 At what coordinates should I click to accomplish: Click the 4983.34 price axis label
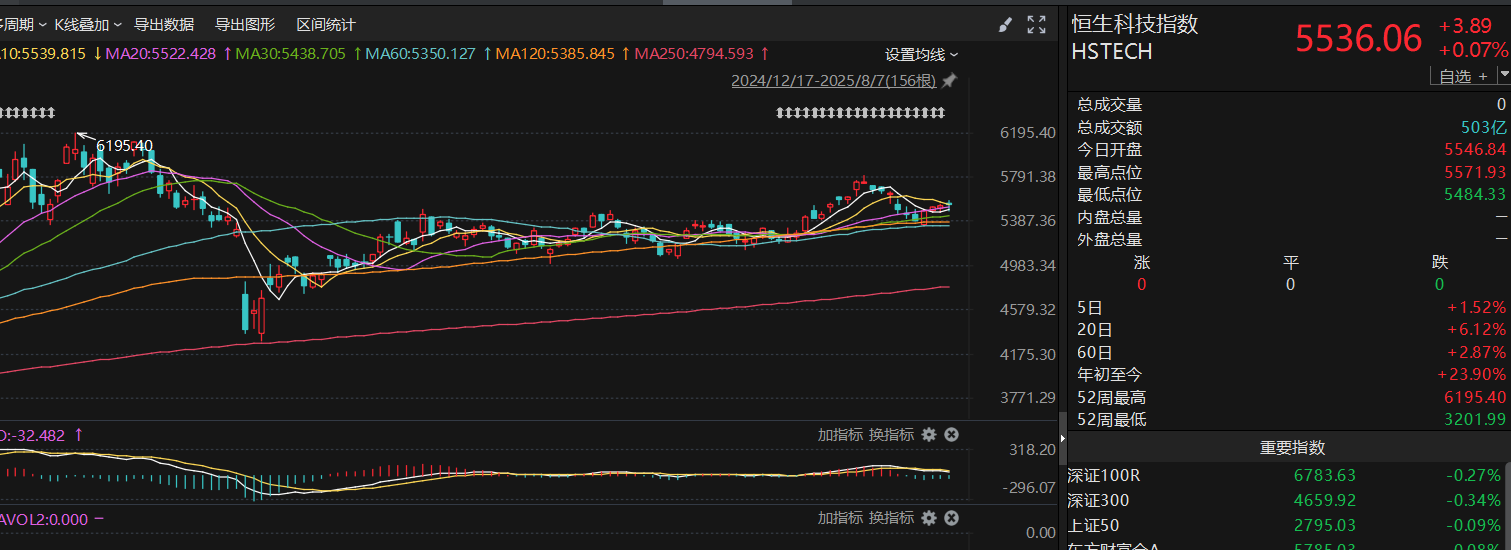(1027, 265)
